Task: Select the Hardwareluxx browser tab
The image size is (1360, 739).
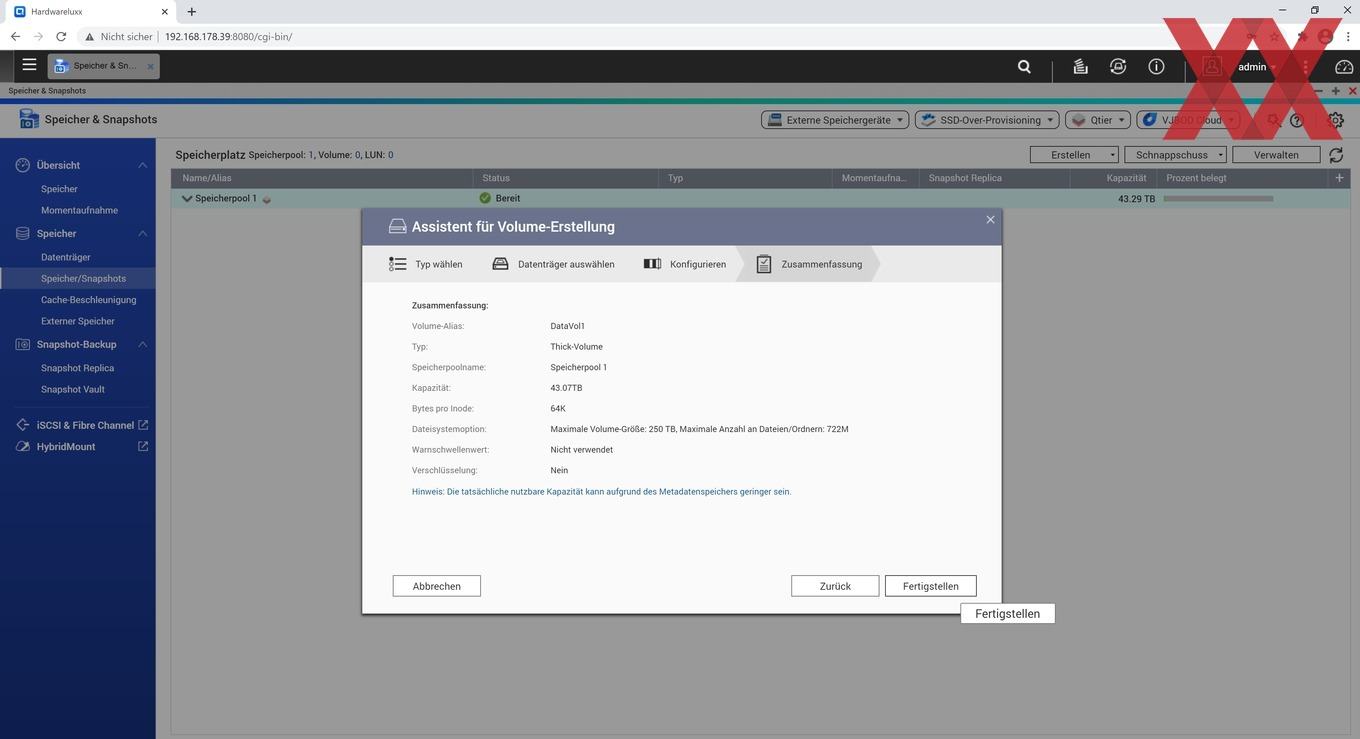Action: point(90,12)
